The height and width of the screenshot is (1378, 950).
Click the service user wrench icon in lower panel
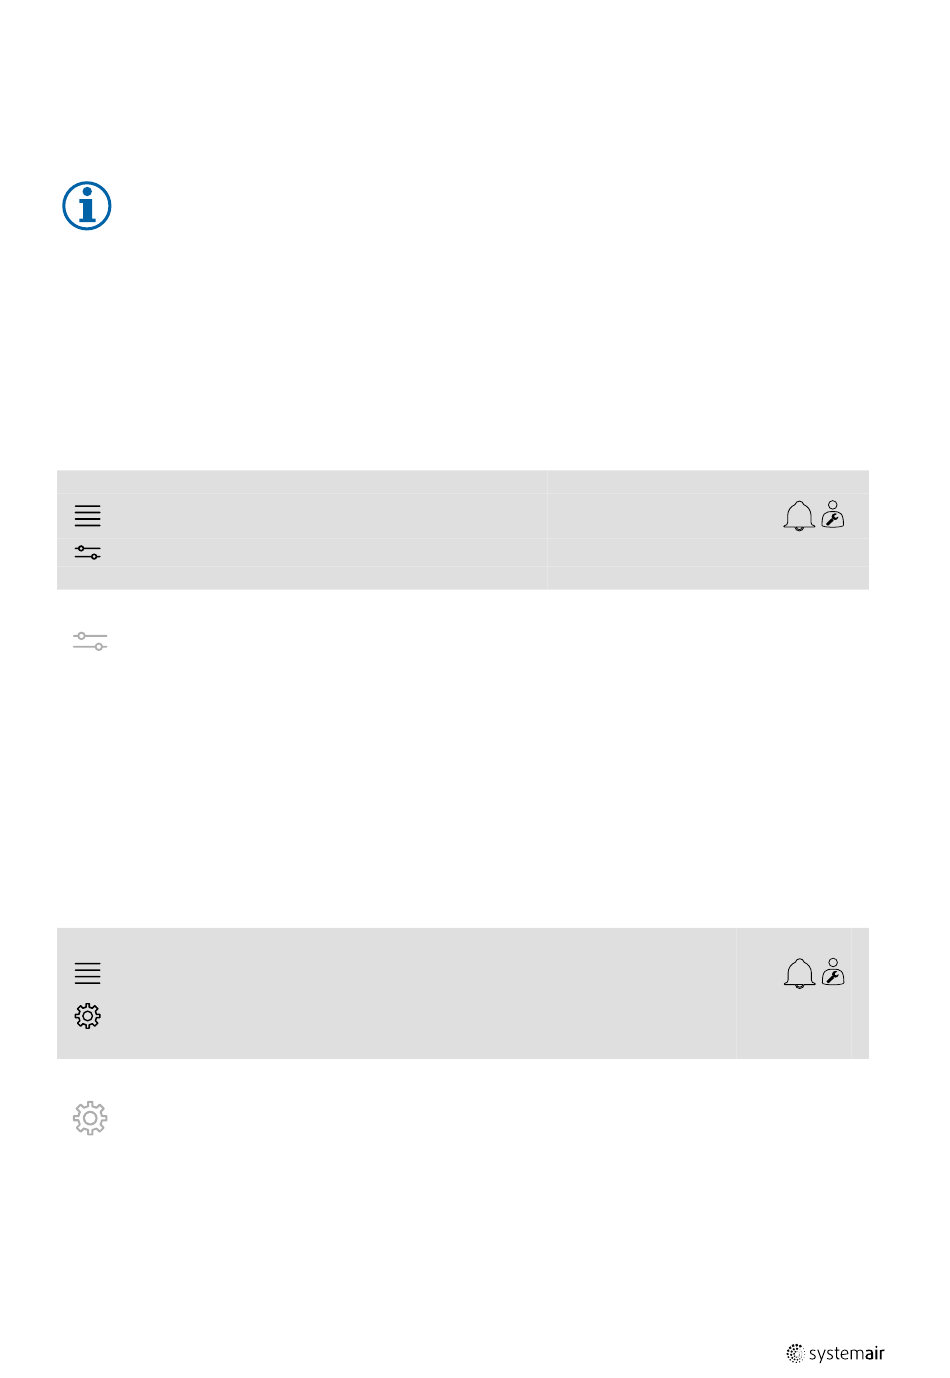click(833, 972)
